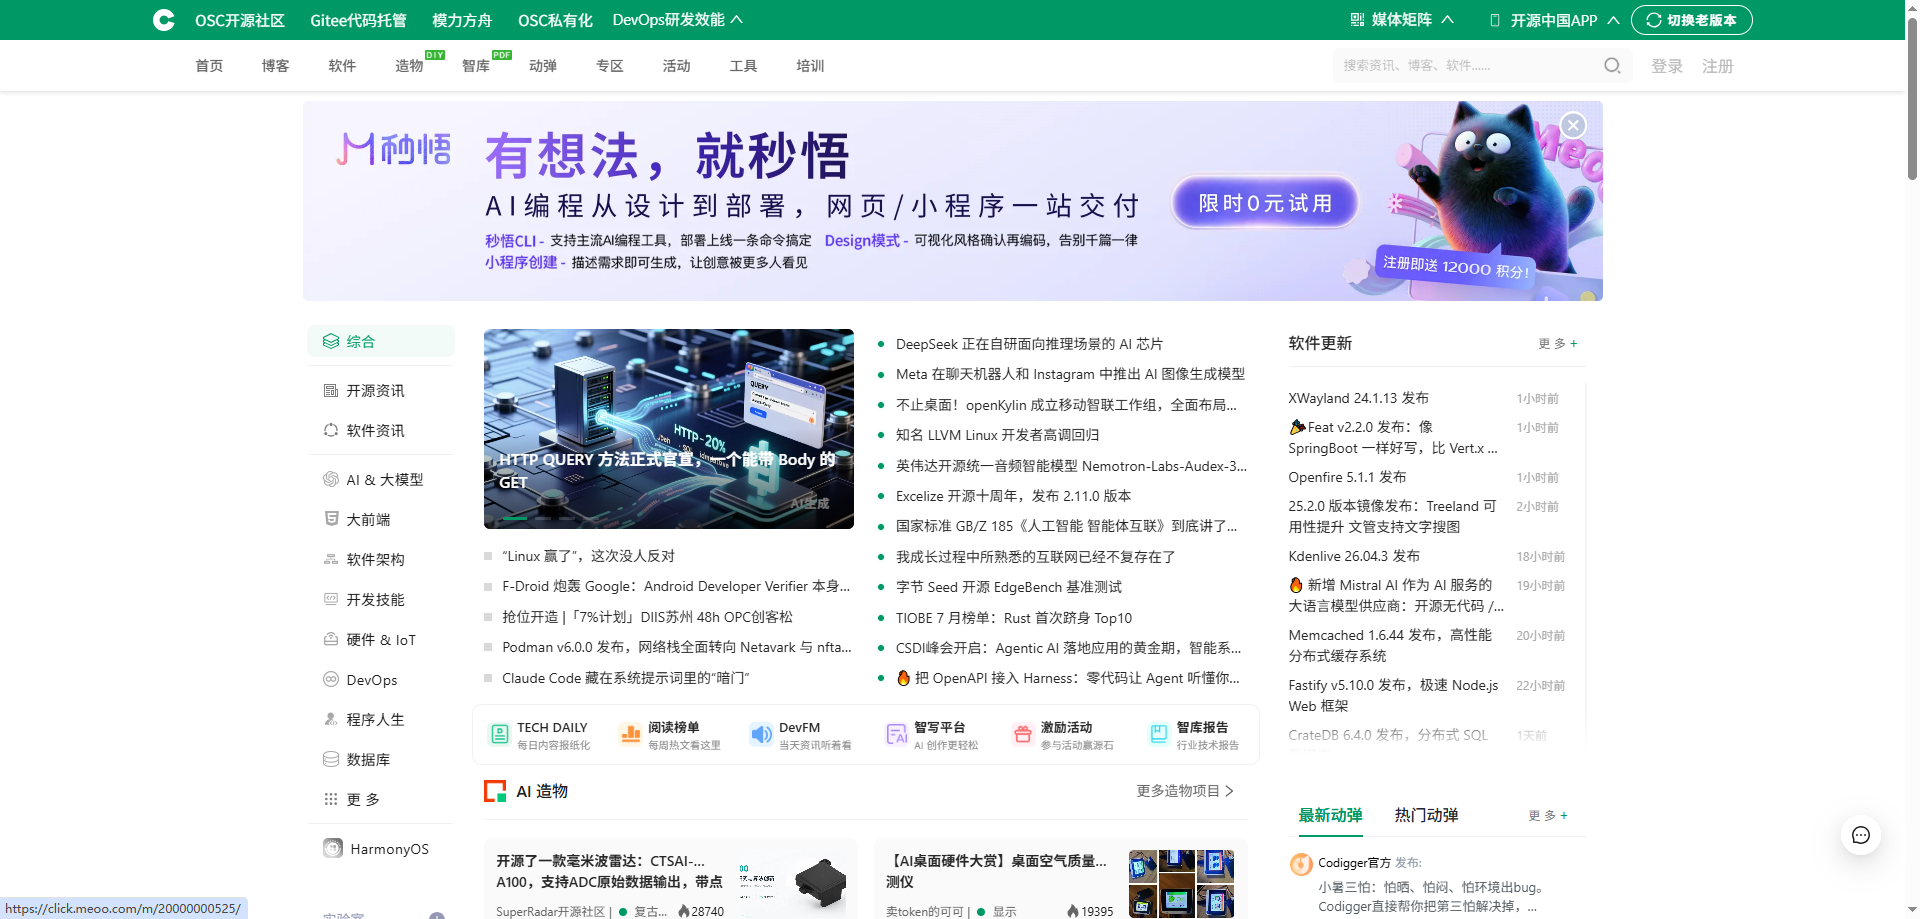Switch to 最新动弹 tab

(1330, 815)
